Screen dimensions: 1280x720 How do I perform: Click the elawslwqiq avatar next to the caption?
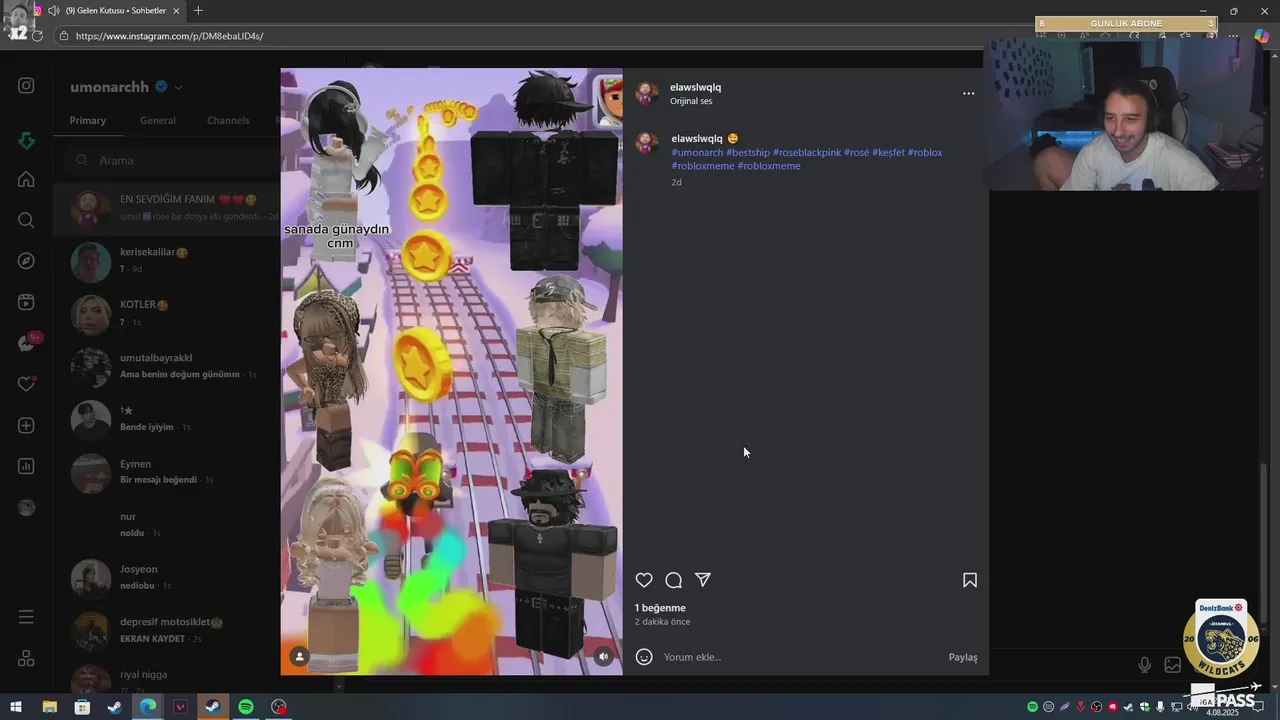coord(647,143)
